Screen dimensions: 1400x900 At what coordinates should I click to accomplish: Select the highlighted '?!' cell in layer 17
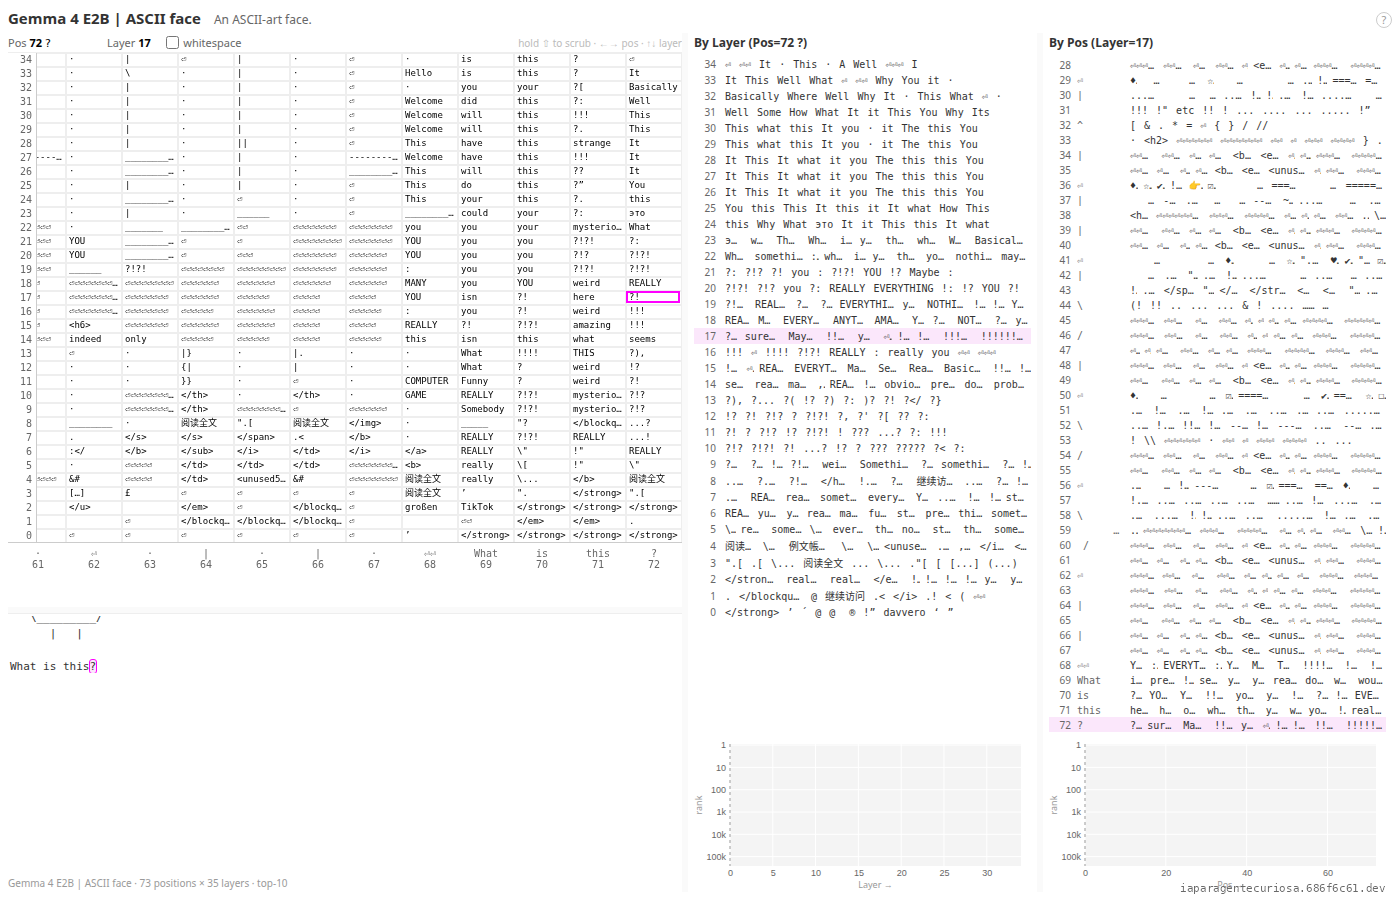652,297
